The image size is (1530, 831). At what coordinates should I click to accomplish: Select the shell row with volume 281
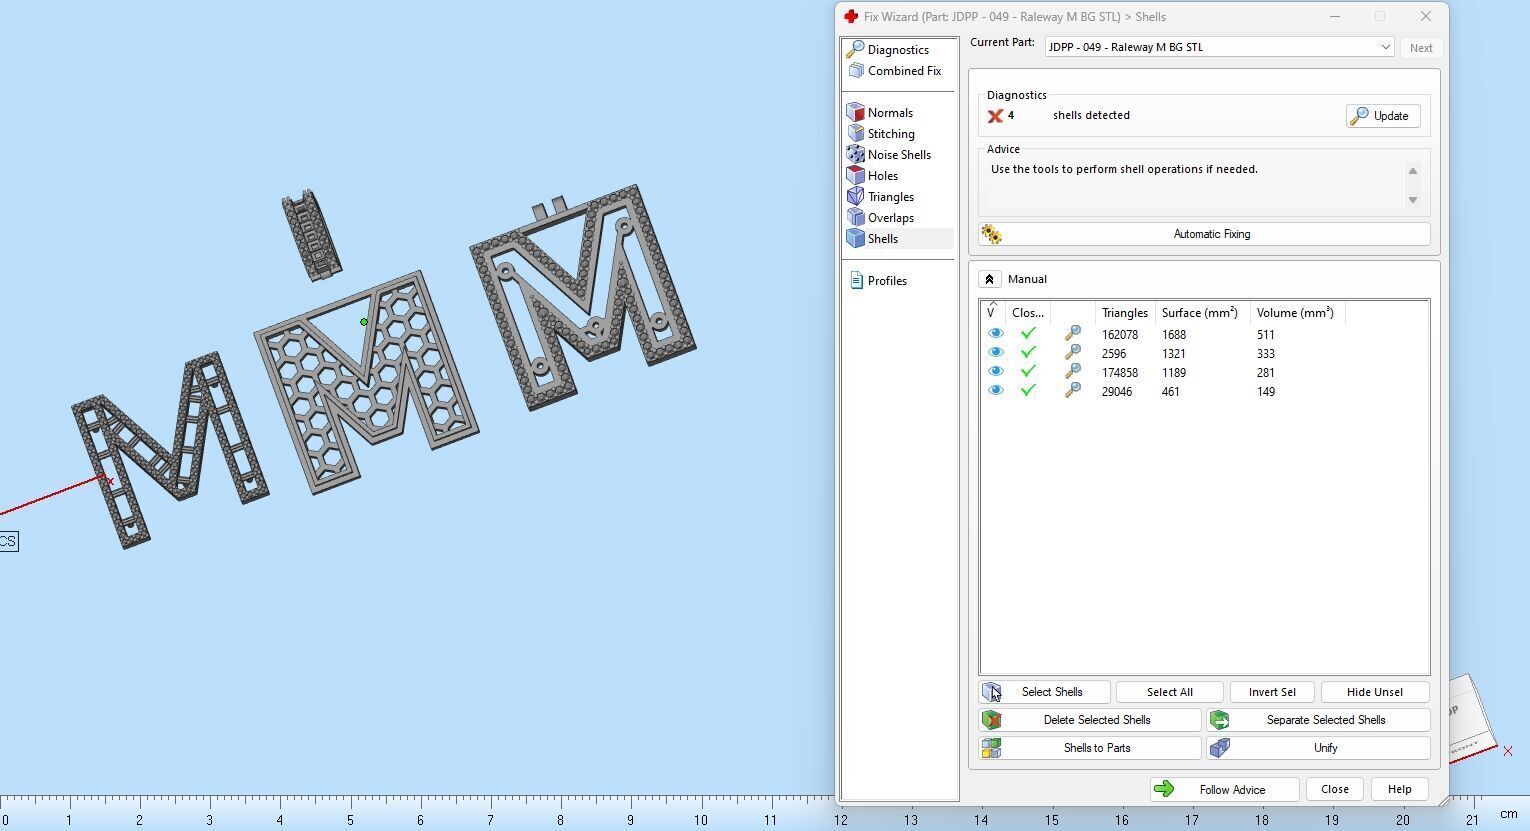(x=1204, y=373)
